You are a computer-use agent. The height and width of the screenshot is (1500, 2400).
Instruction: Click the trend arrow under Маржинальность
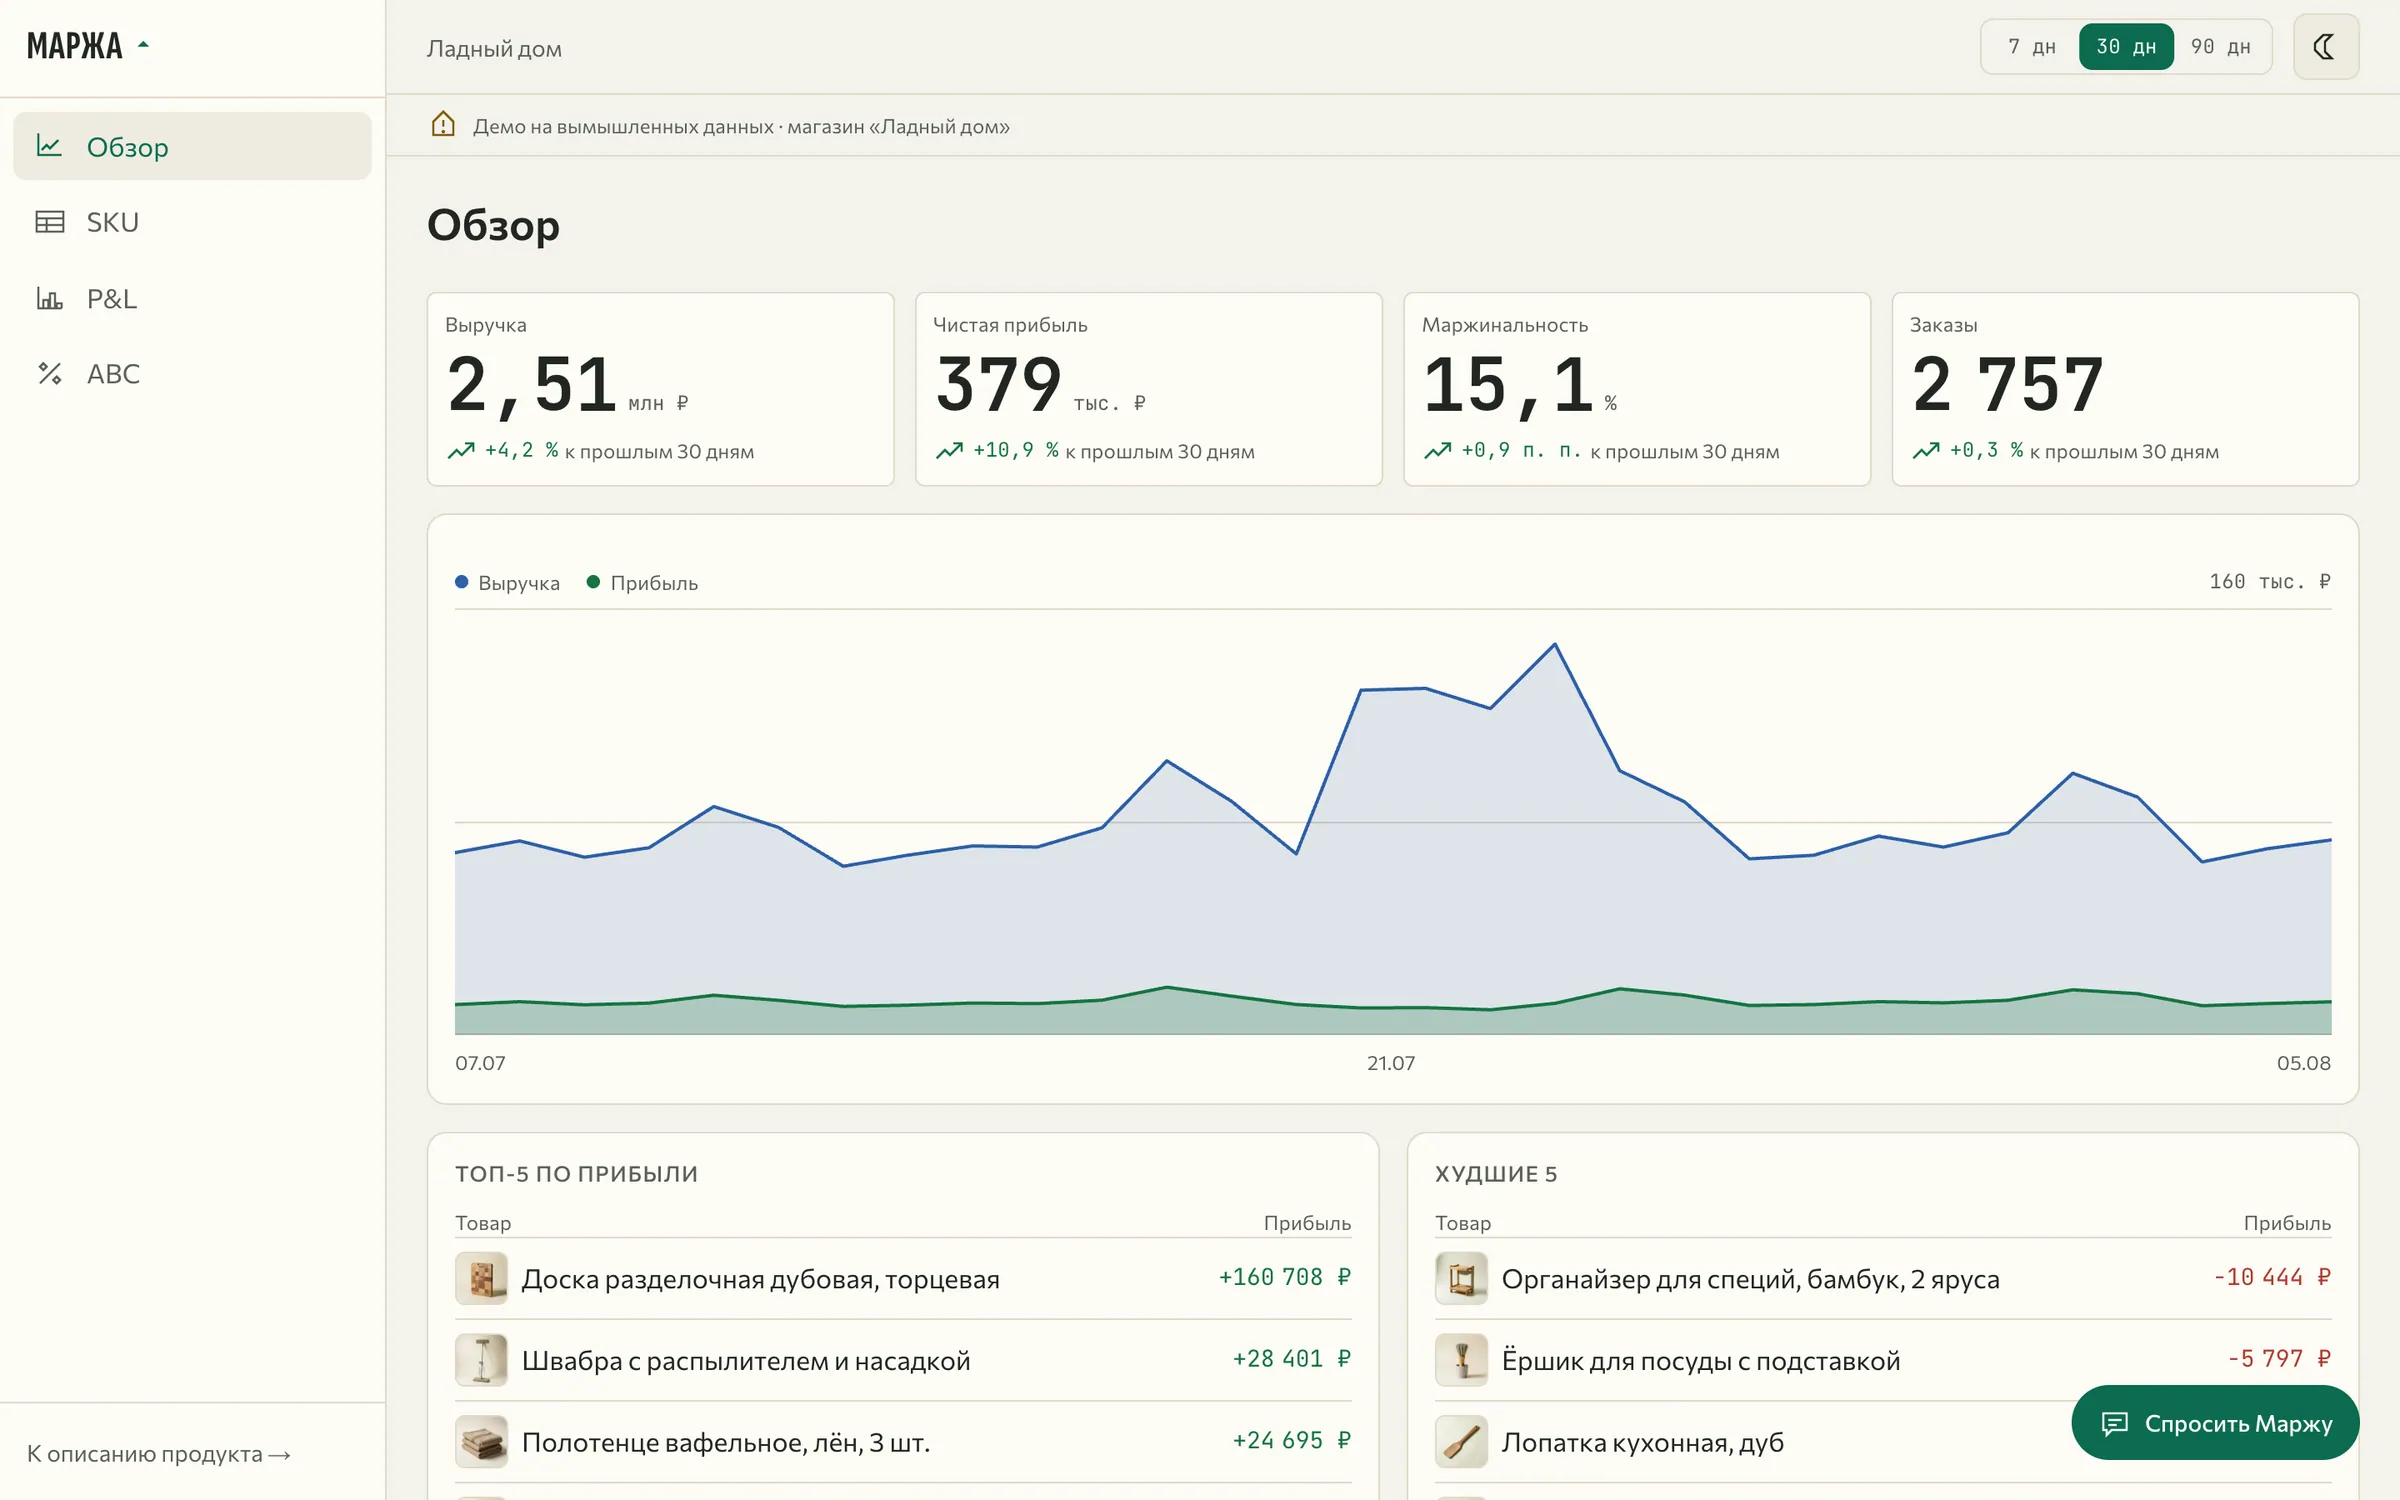1437,451
